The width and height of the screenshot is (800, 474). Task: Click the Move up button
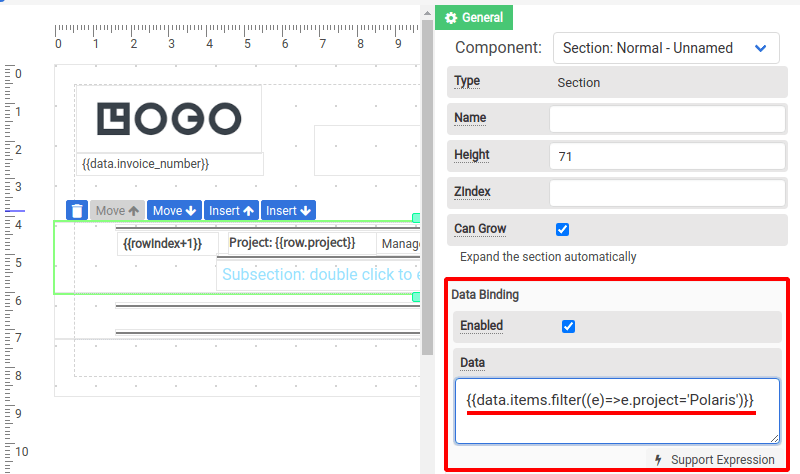point(117,210)
